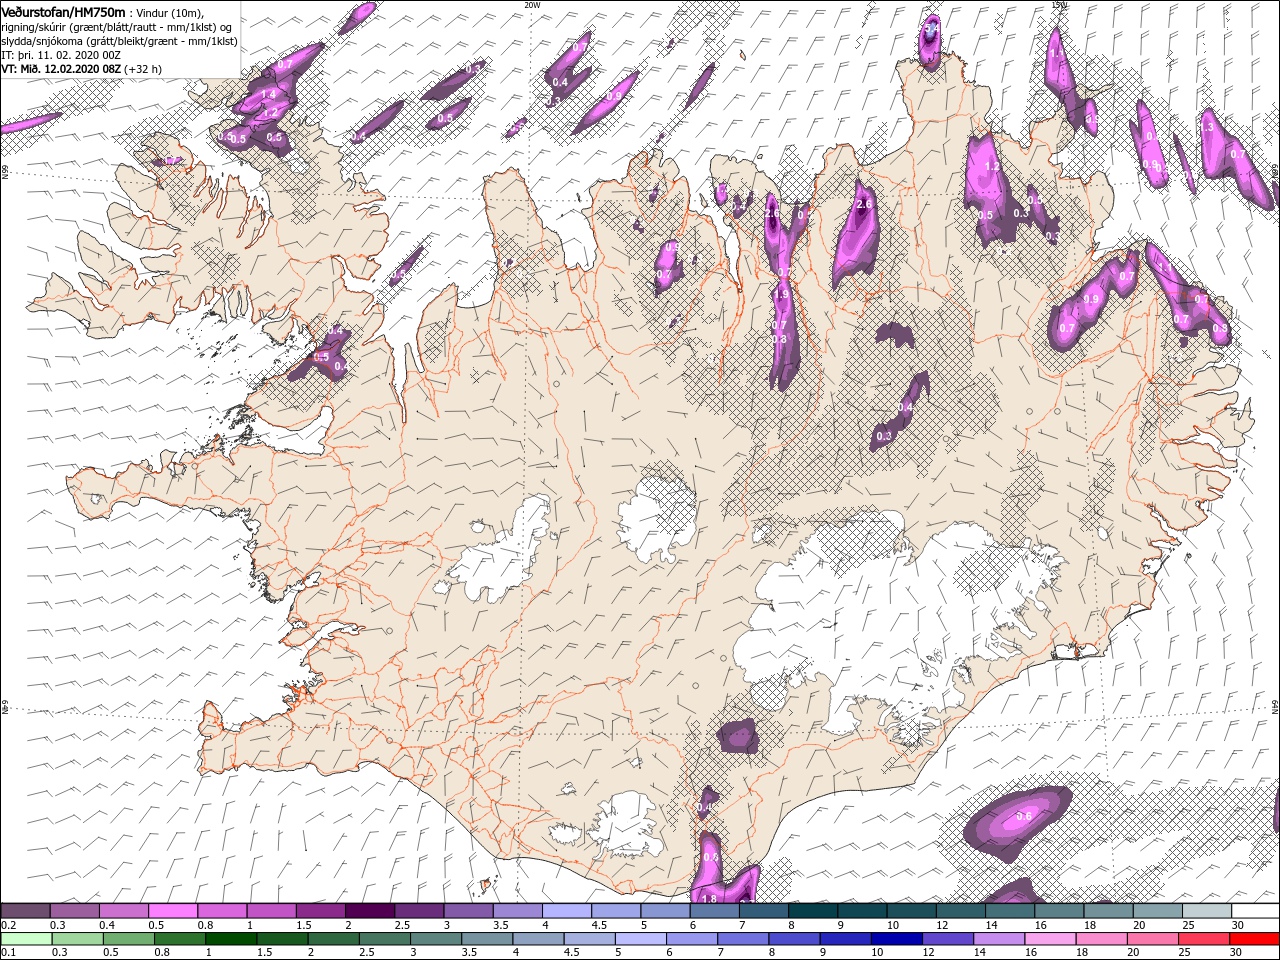Choose the 3 violet swatch in upper legend

(468, 911)
